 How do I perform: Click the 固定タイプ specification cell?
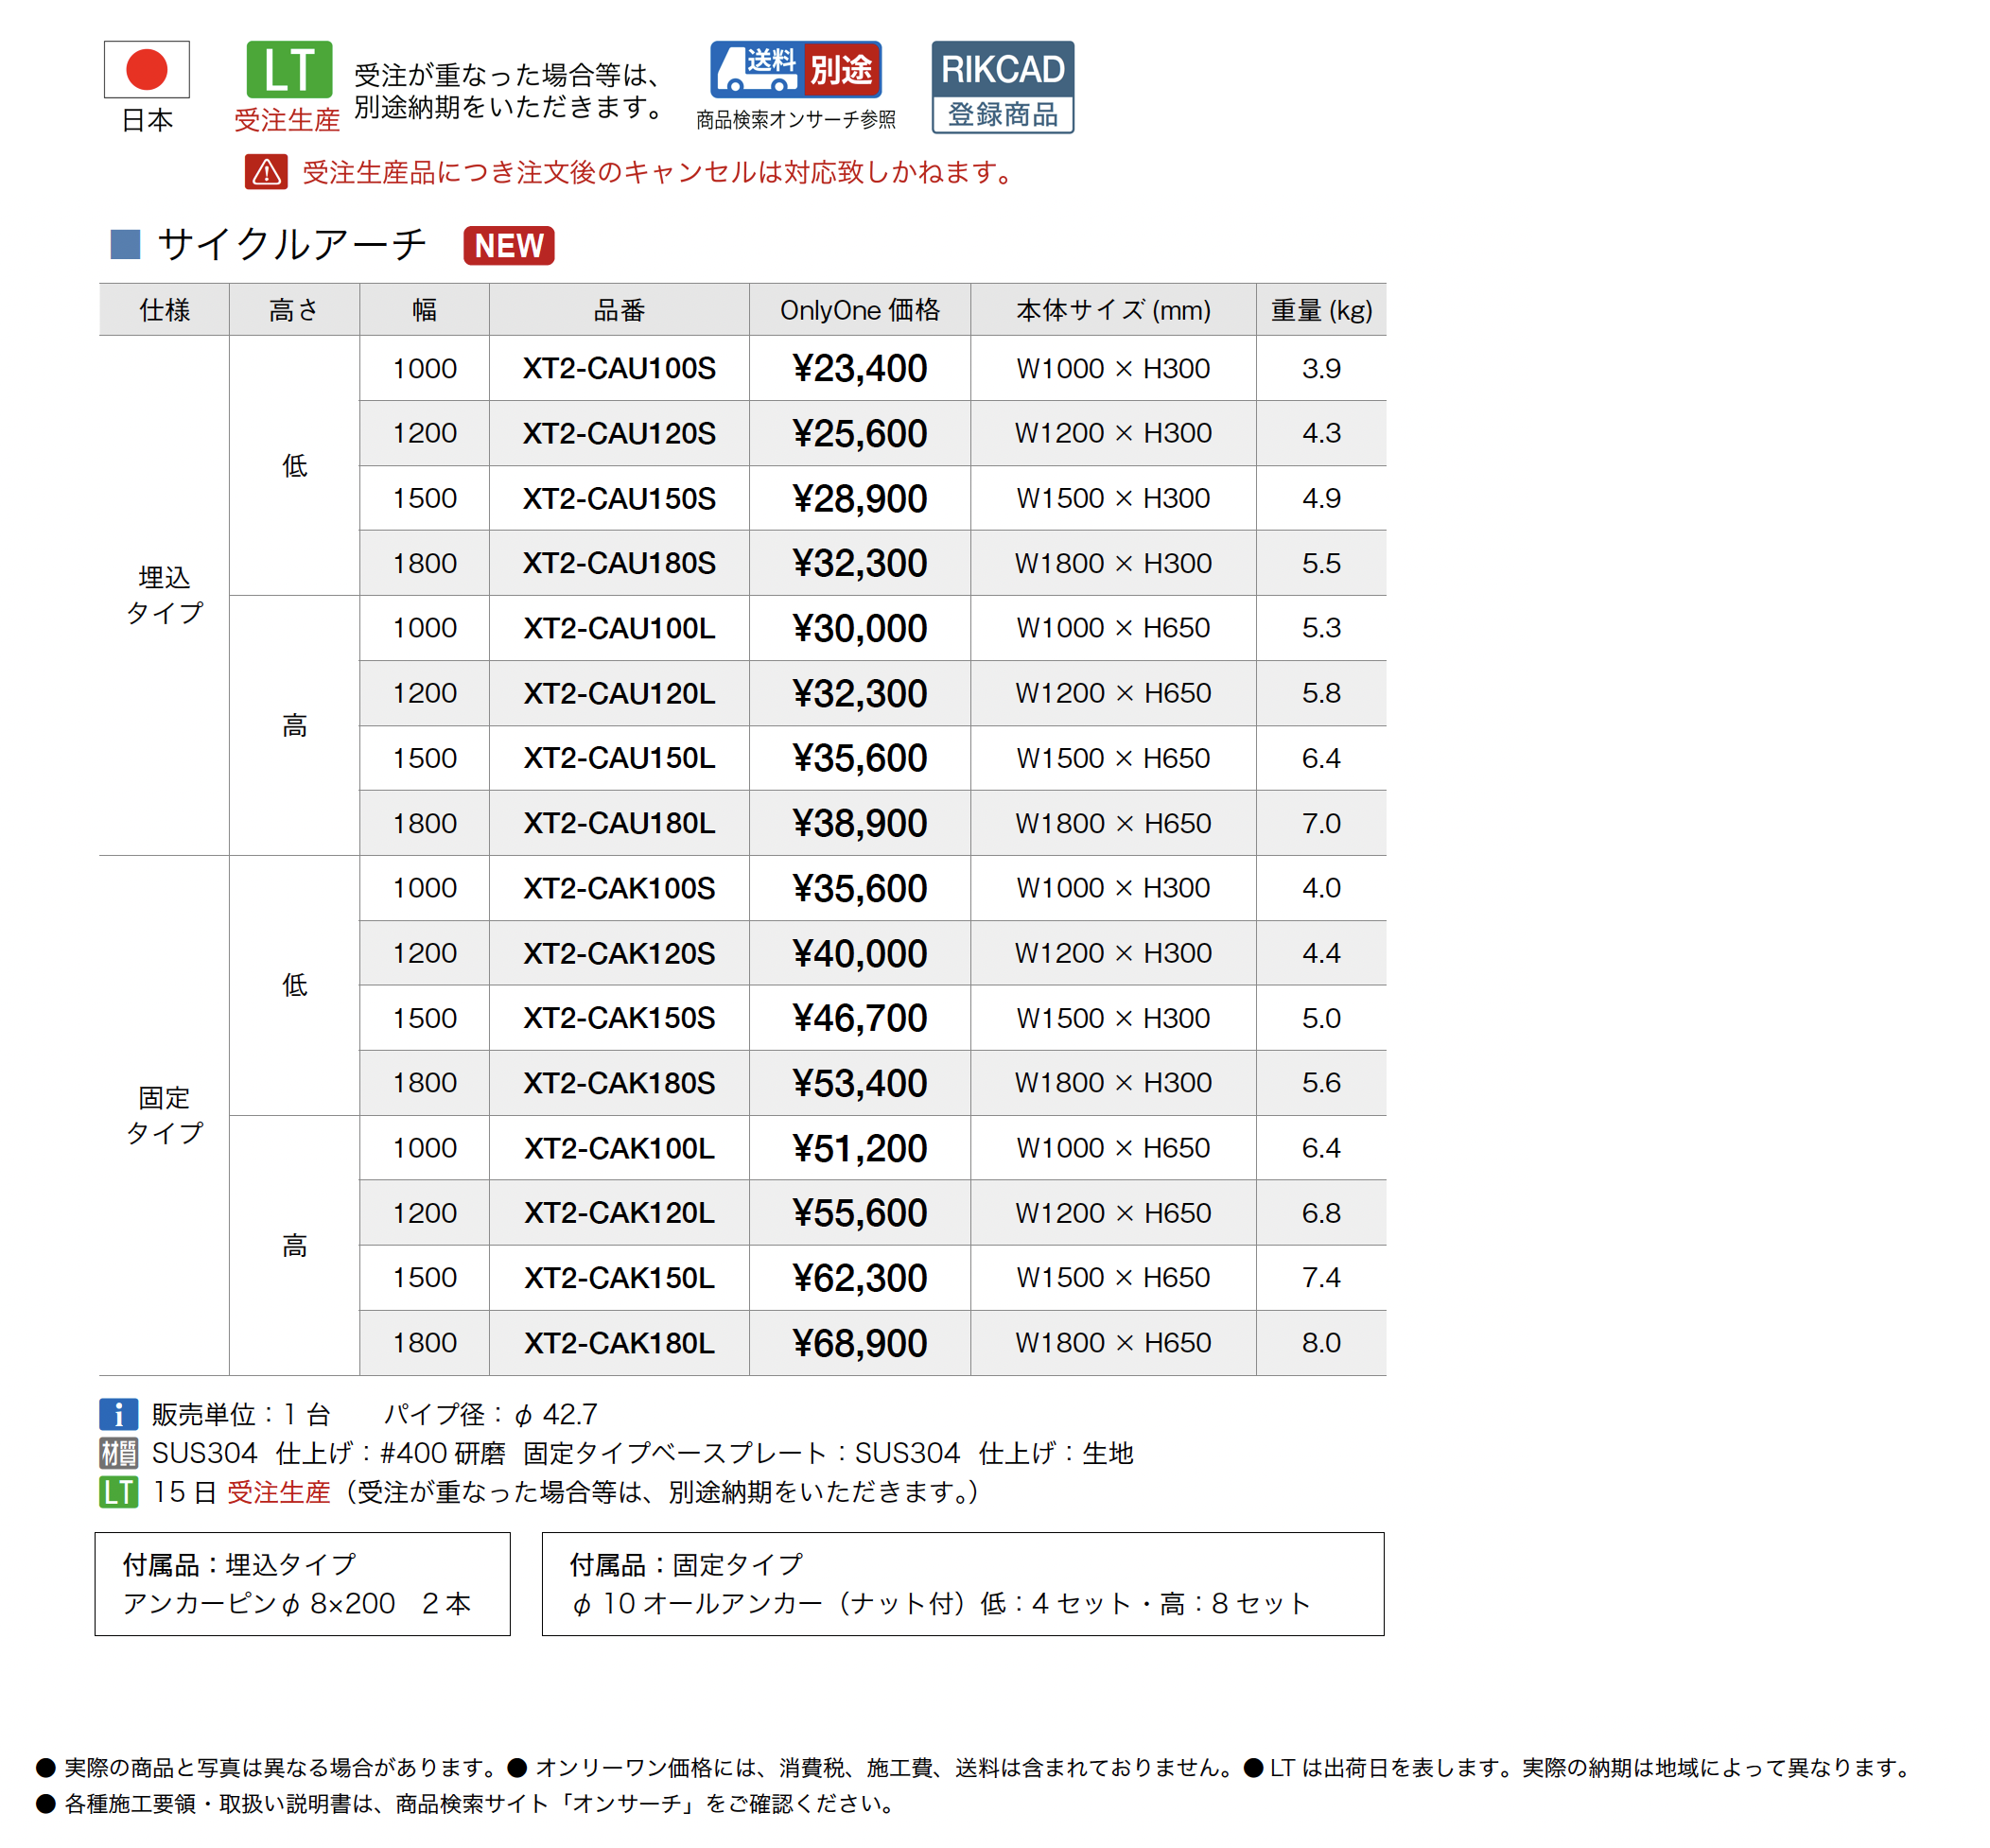[x=164, y=1115]
